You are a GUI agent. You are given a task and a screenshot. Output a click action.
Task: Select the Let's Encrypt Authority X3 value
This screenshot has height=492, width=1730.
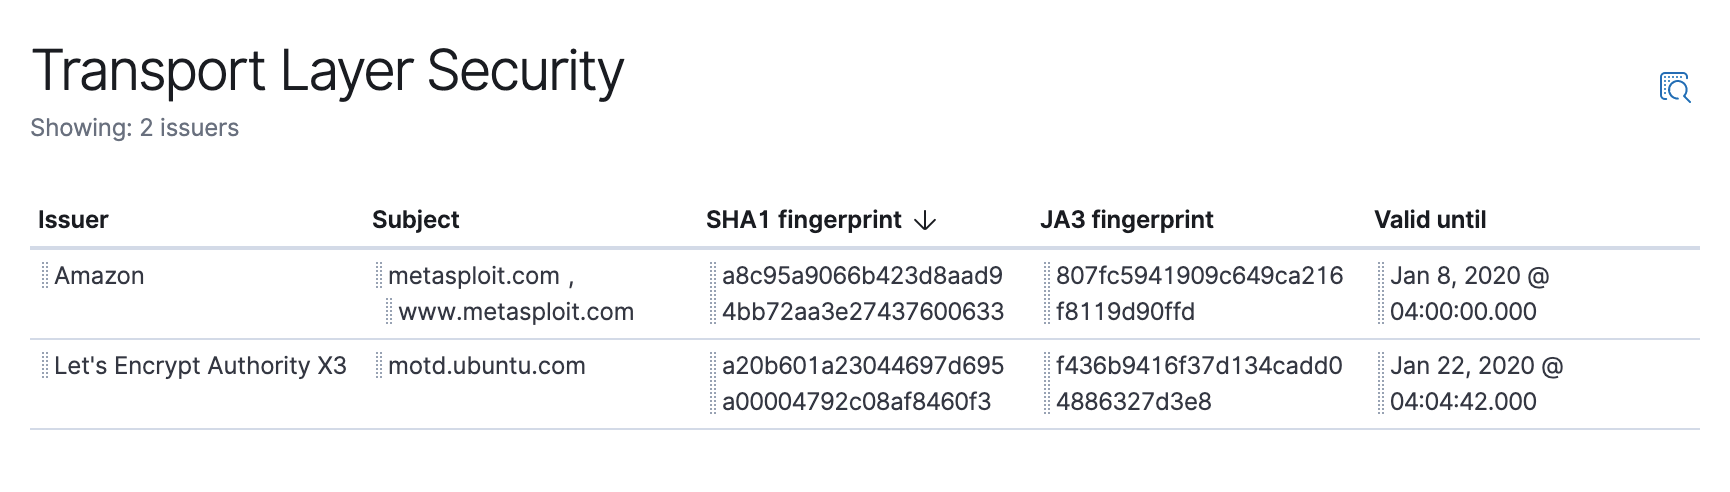[200, 366]
